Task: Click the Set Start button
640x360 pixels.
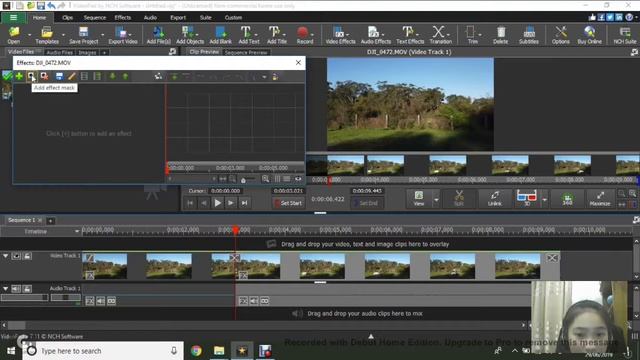Action: coord(288,203)
